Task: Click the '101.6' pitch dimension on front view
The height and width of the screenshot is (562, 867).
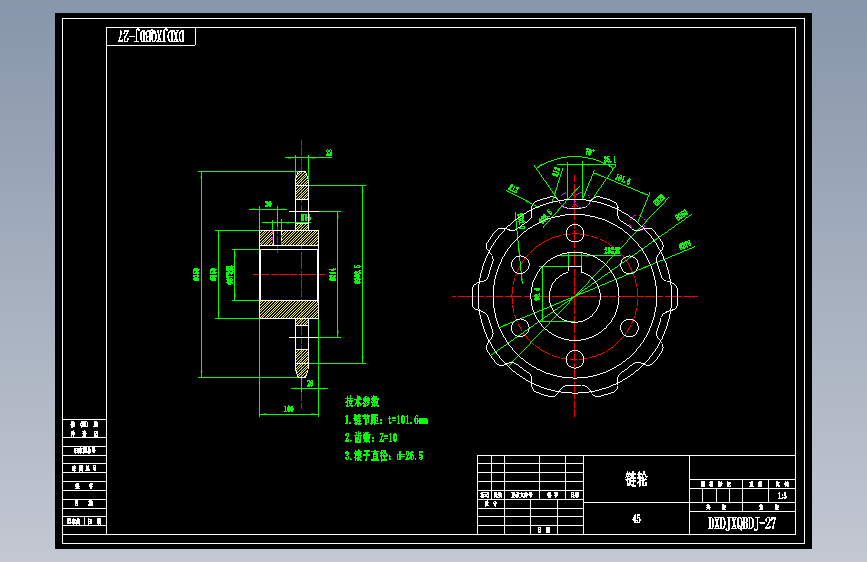Action: coord(623,180)
